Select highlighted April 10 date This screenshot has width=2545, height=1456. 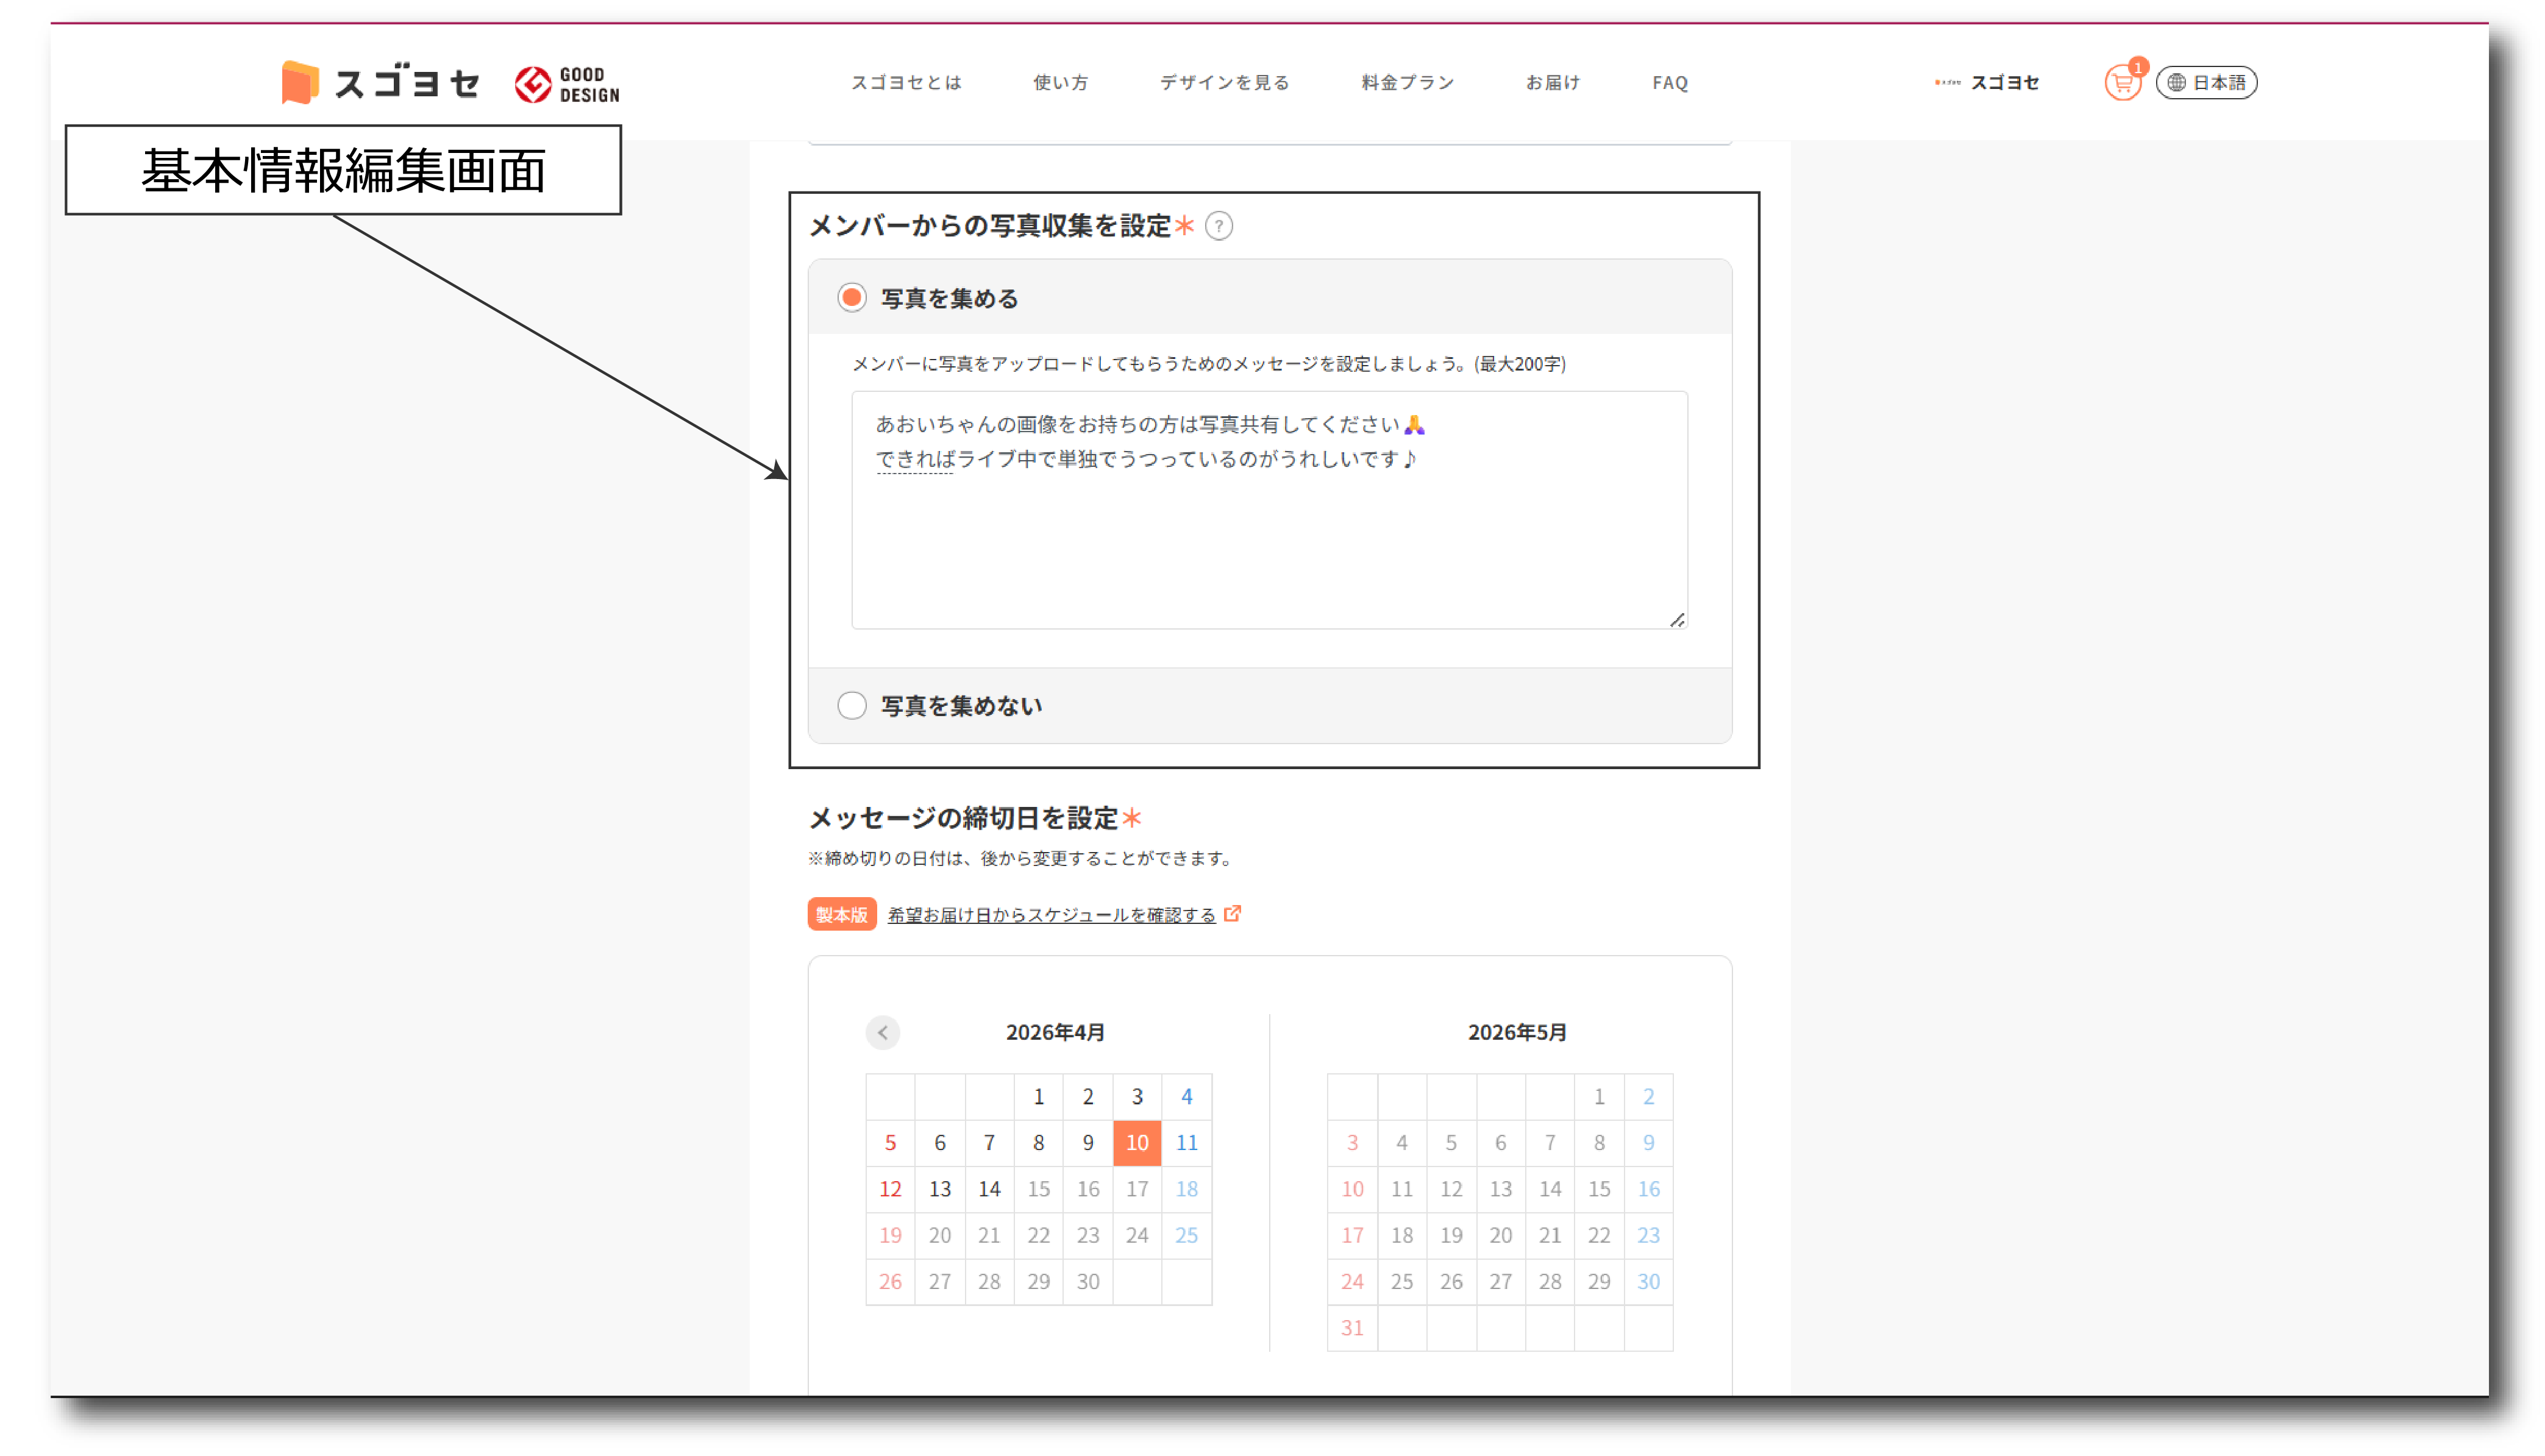pos(1137,1143)
